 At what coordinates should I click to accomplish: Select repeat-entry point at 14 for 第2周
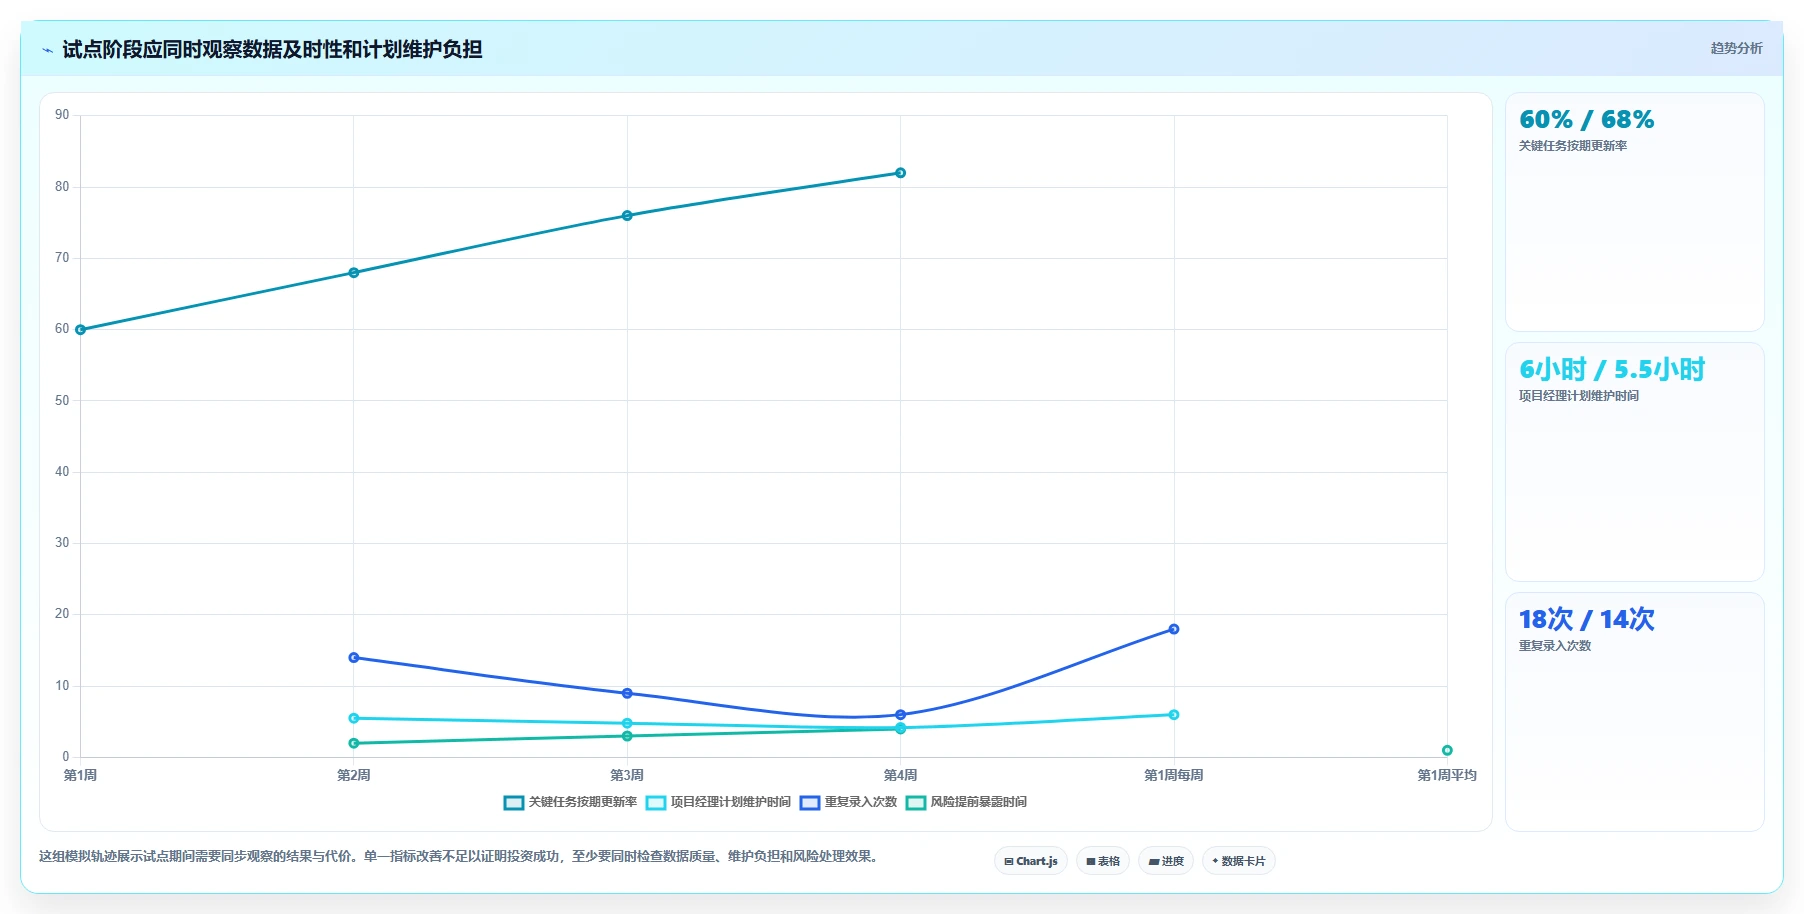pos(354,658)
